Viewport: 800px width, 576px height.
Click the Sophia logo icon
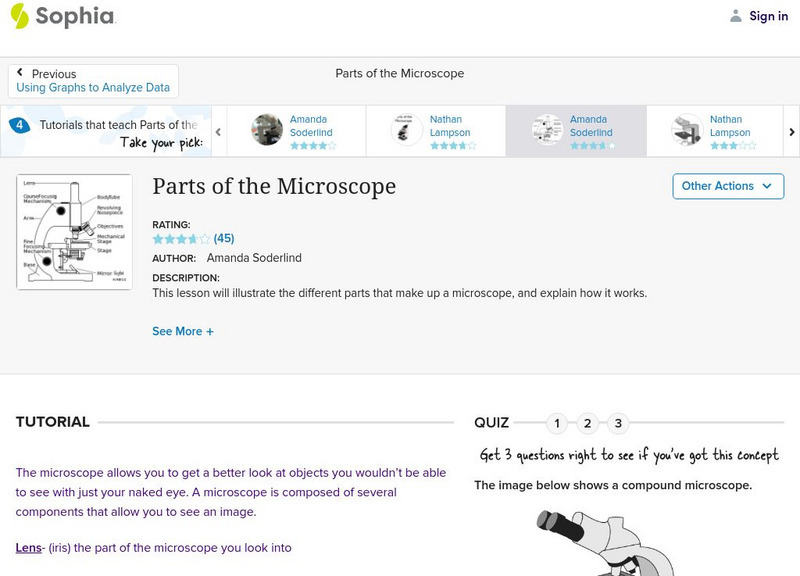coord(19,15)
